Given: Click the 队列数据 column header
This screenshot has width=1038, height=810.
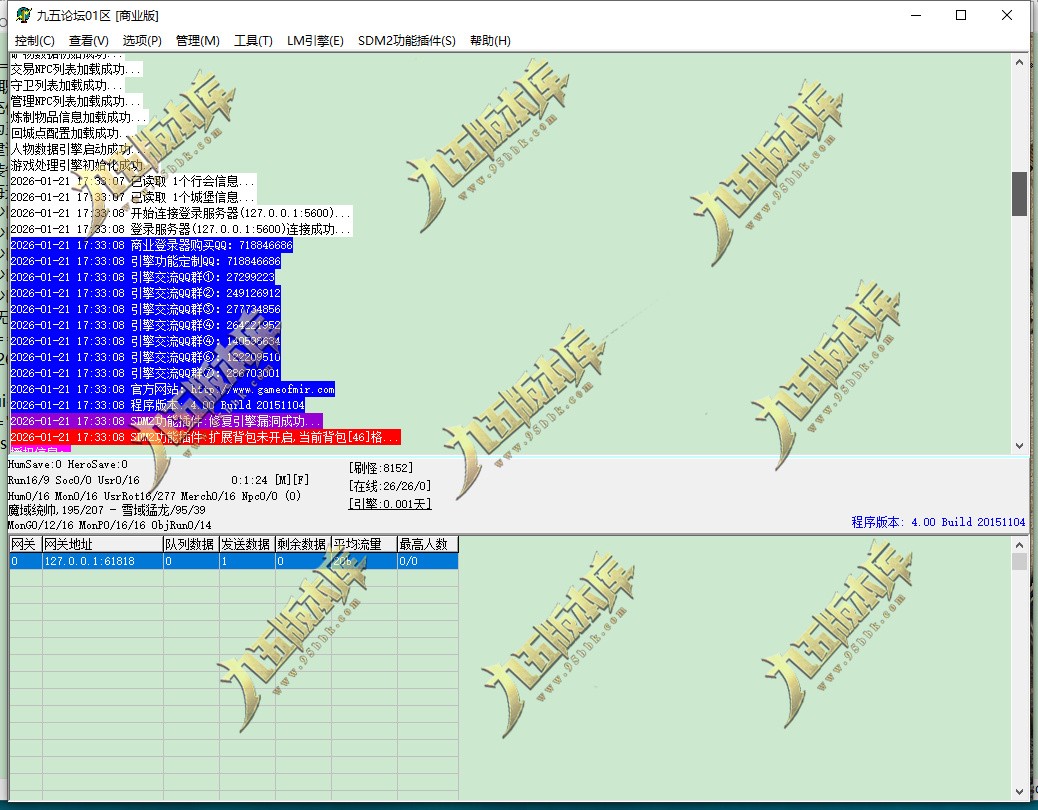Looking at the screenshot, I should tap(191, 545).
